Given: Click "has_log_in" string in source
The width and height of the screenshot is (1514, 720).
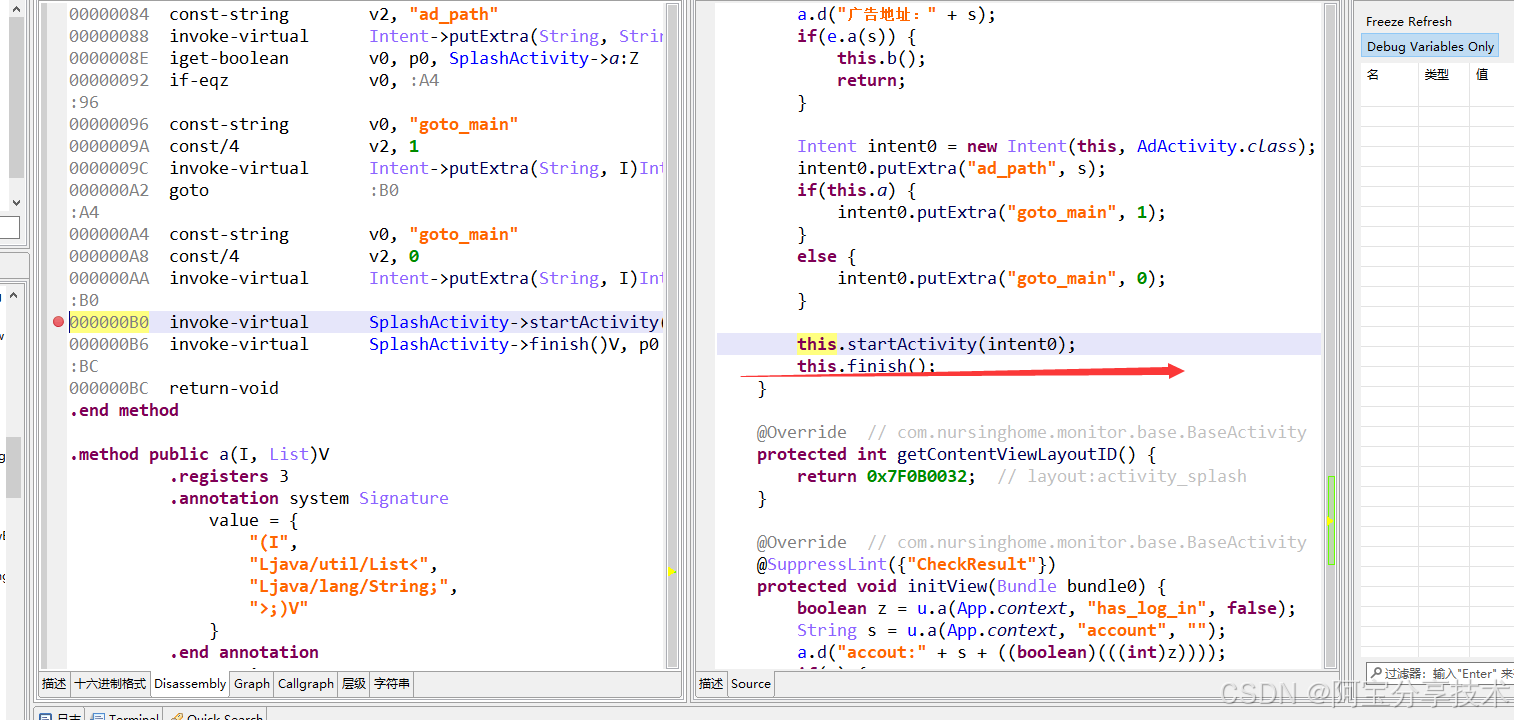Looking at the screenshot, I should (x=1151, y=608).
